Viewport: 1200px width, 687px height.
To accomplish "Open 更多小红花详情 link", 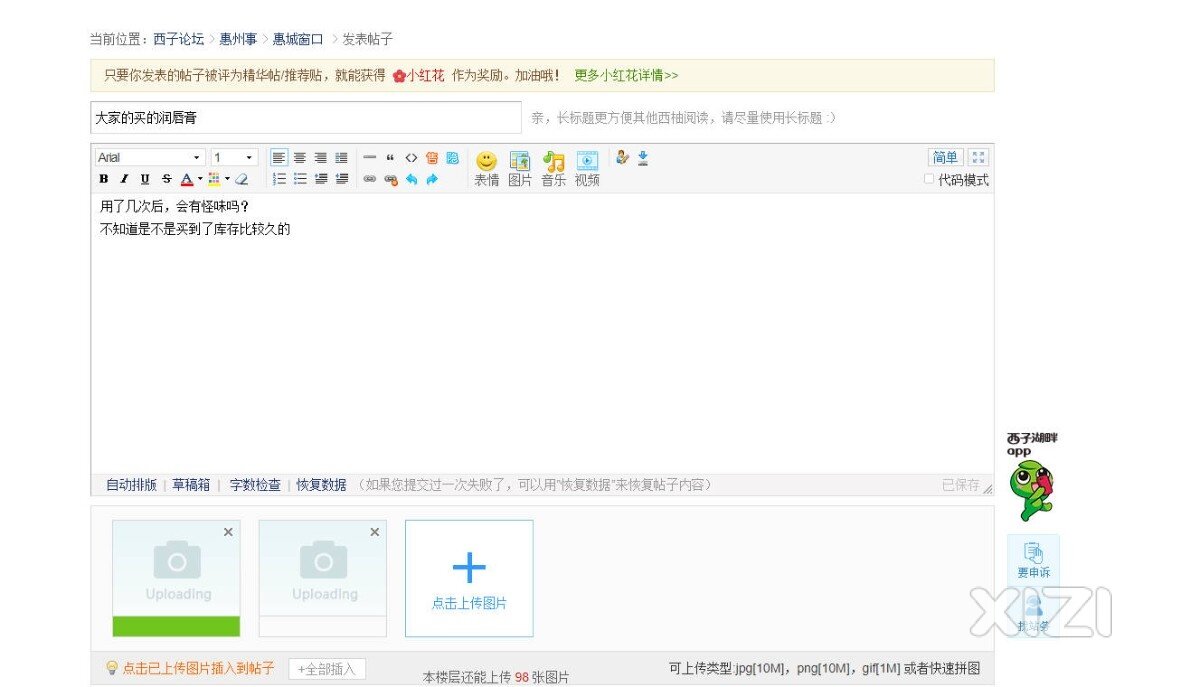I will (626, 75).
